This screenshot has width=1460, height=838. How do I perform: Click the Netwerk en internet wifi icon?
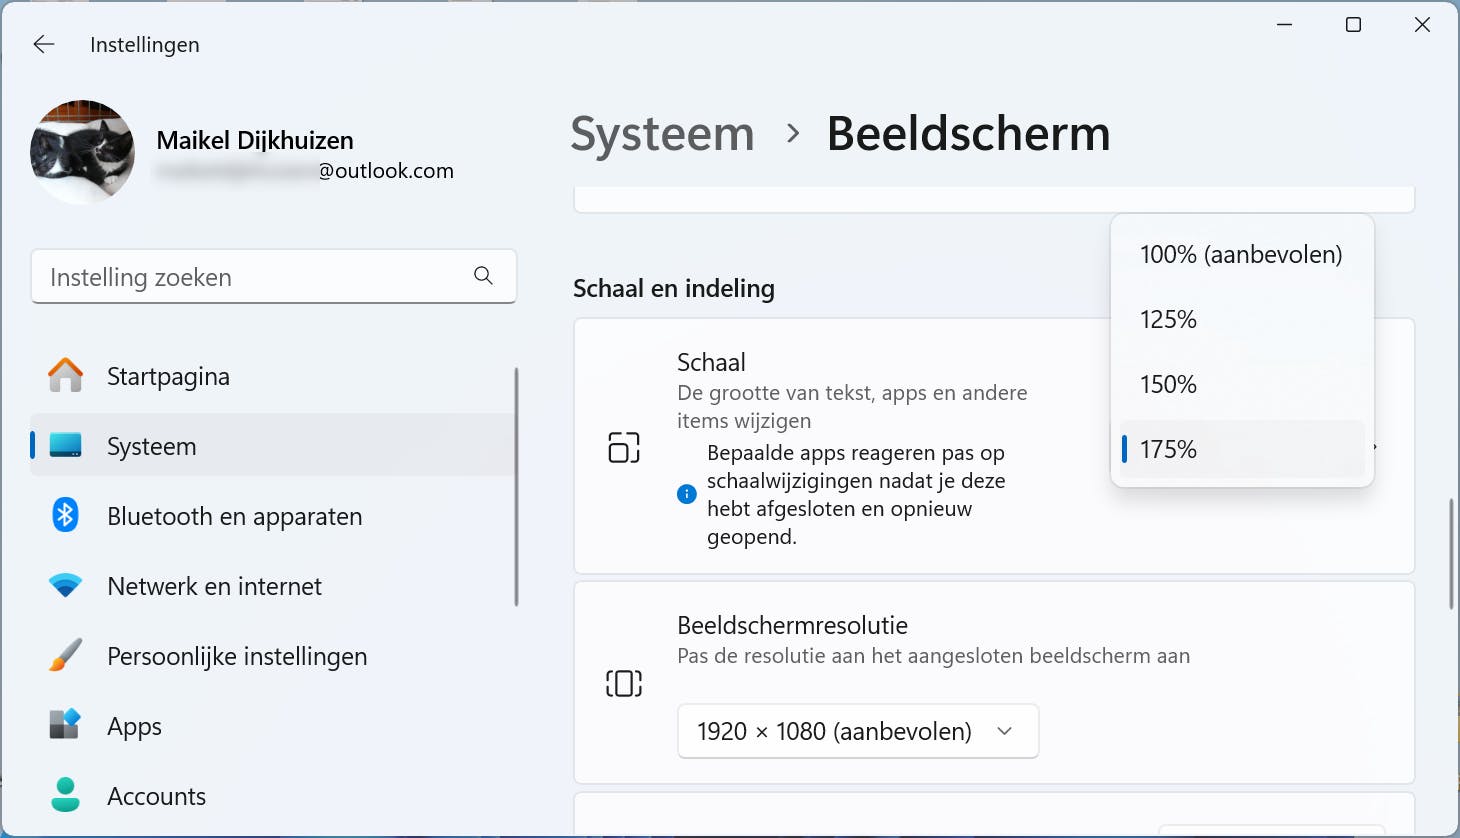(66, 586)
